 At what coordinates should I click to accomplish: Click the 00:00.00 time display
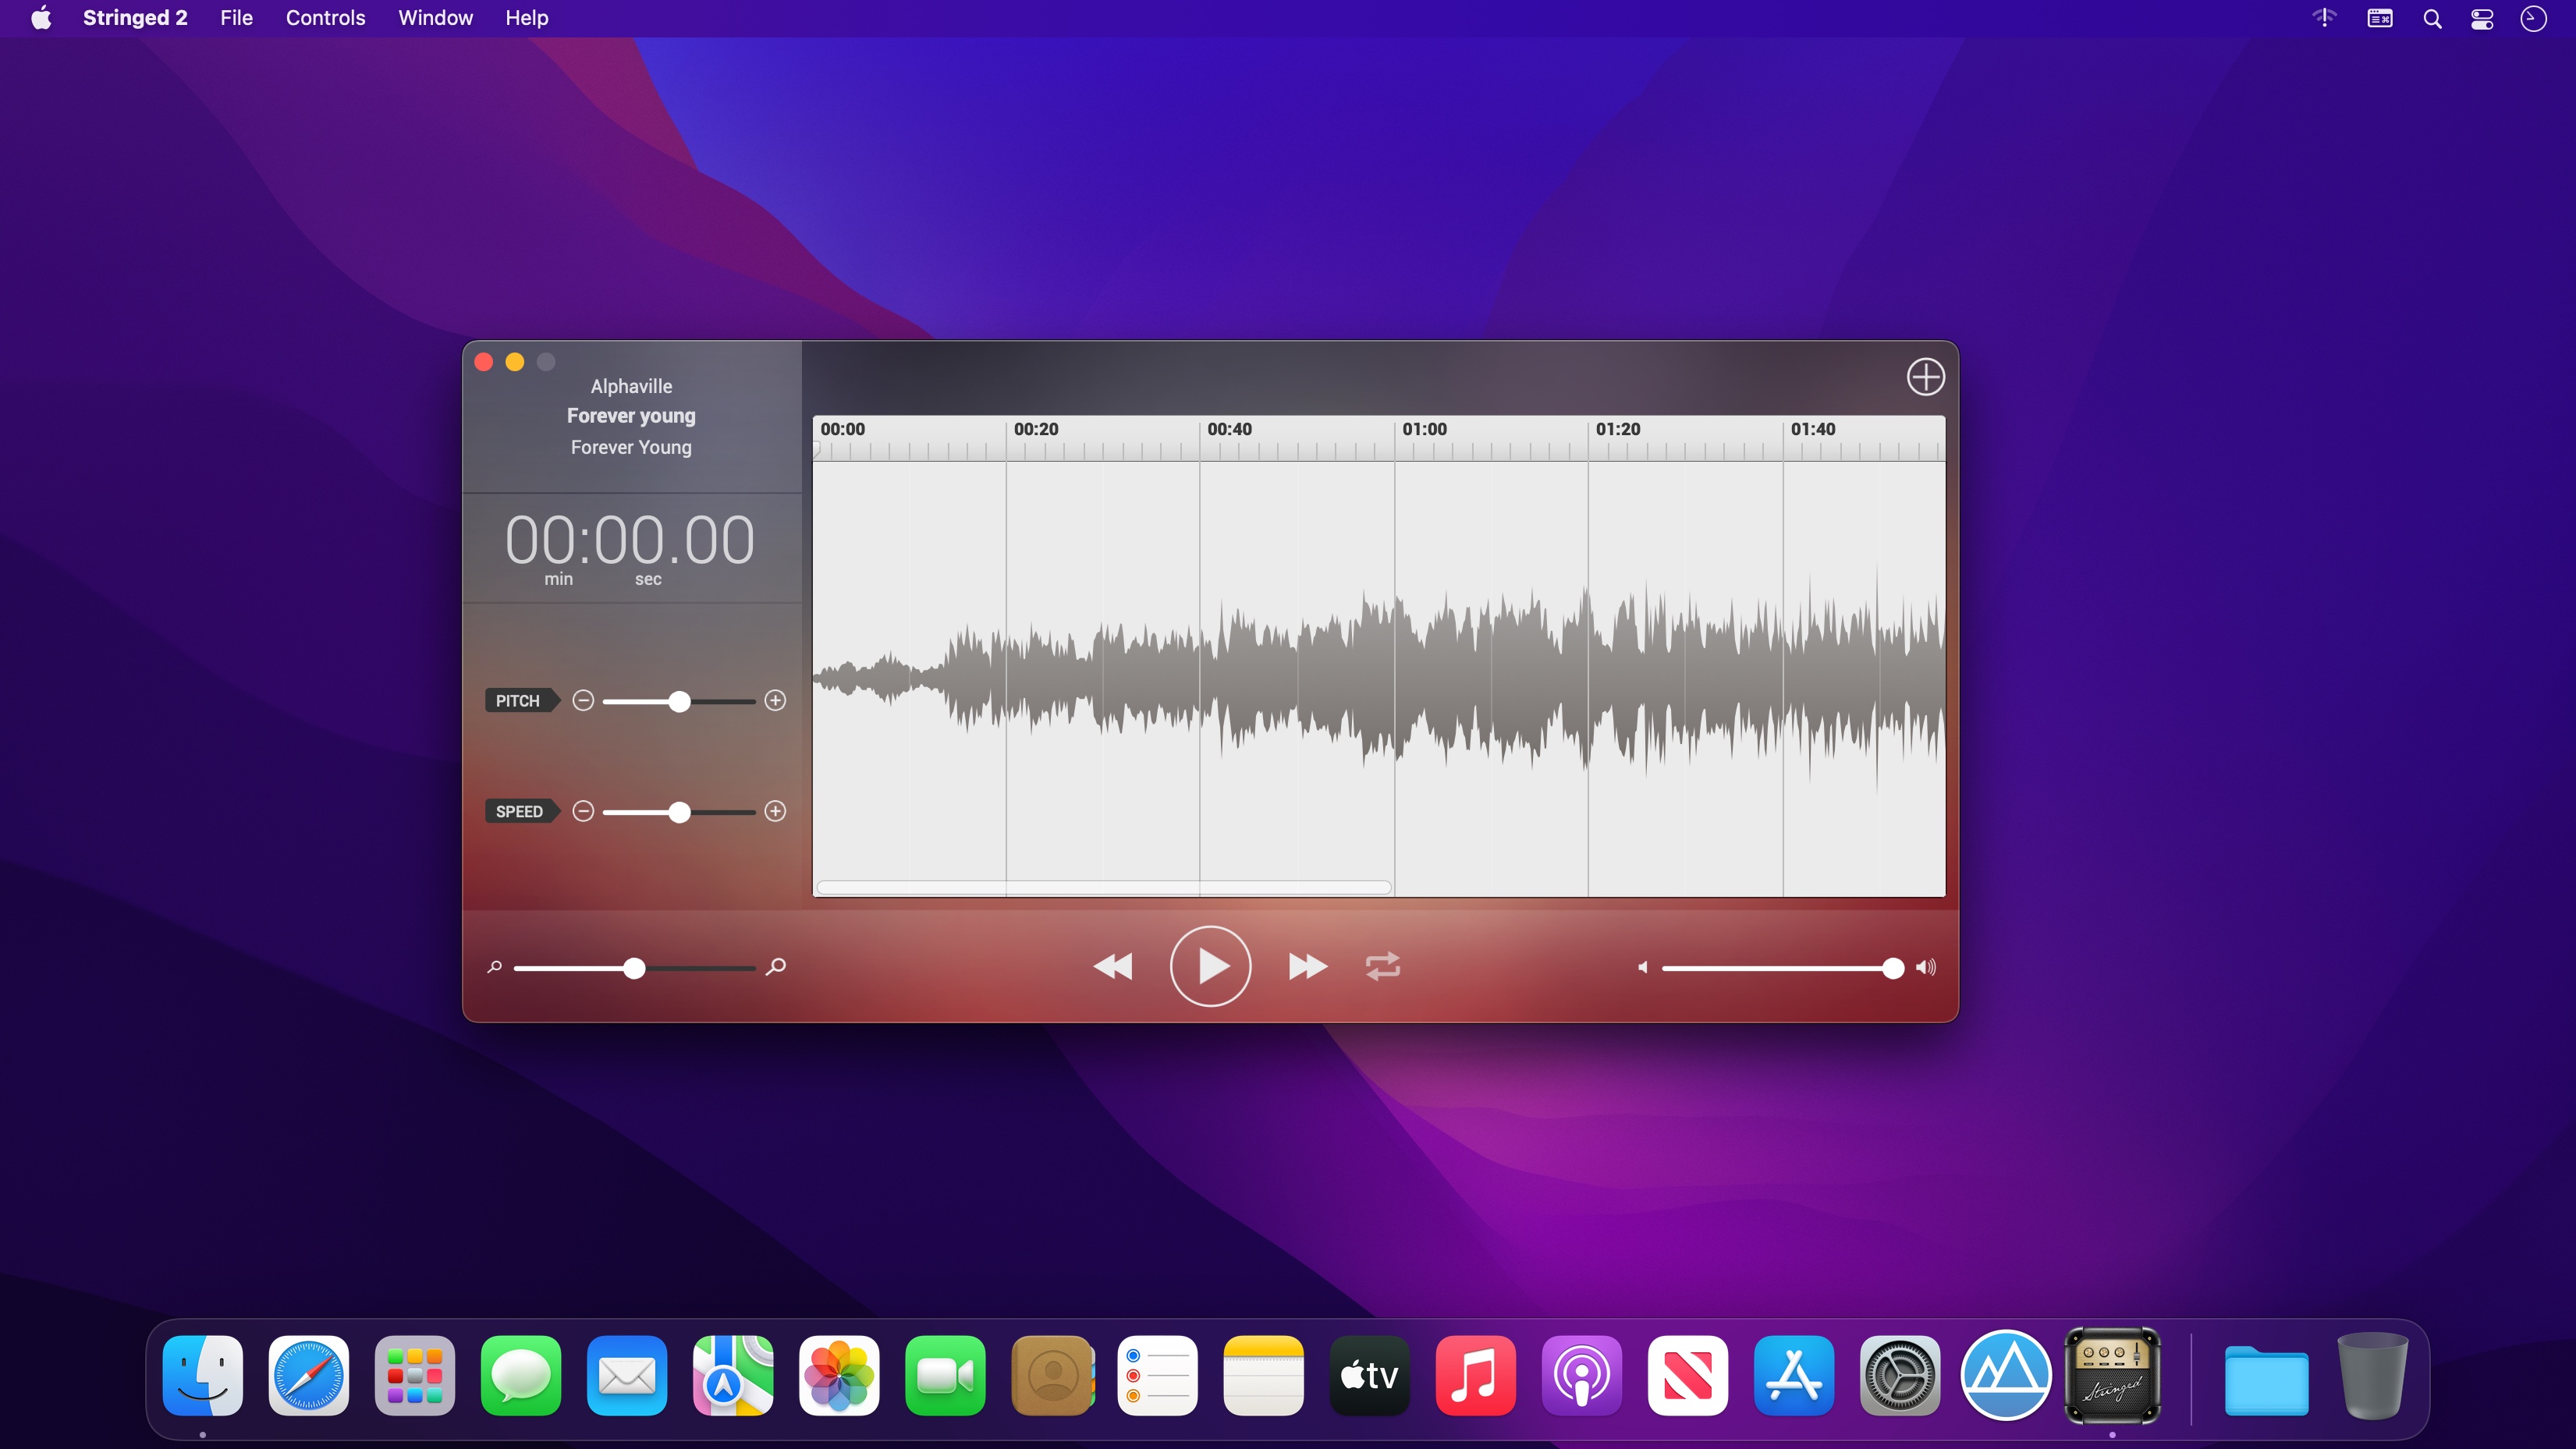click(630, 540)
